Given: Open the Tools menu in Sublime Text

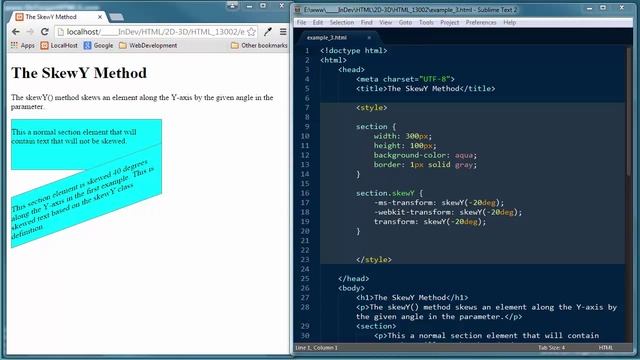Looking at the screenshot, I should [426, 22].
